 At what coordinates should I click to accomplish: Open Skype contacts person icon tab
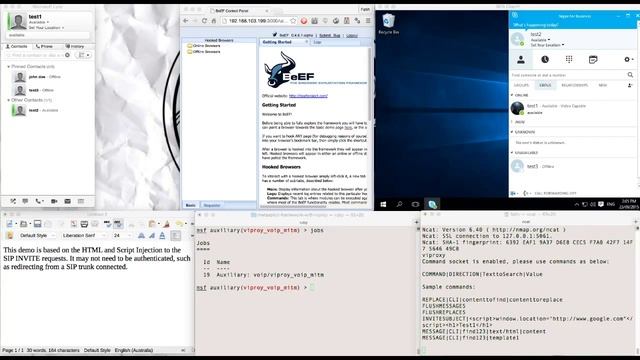click(x=521, y=60)
